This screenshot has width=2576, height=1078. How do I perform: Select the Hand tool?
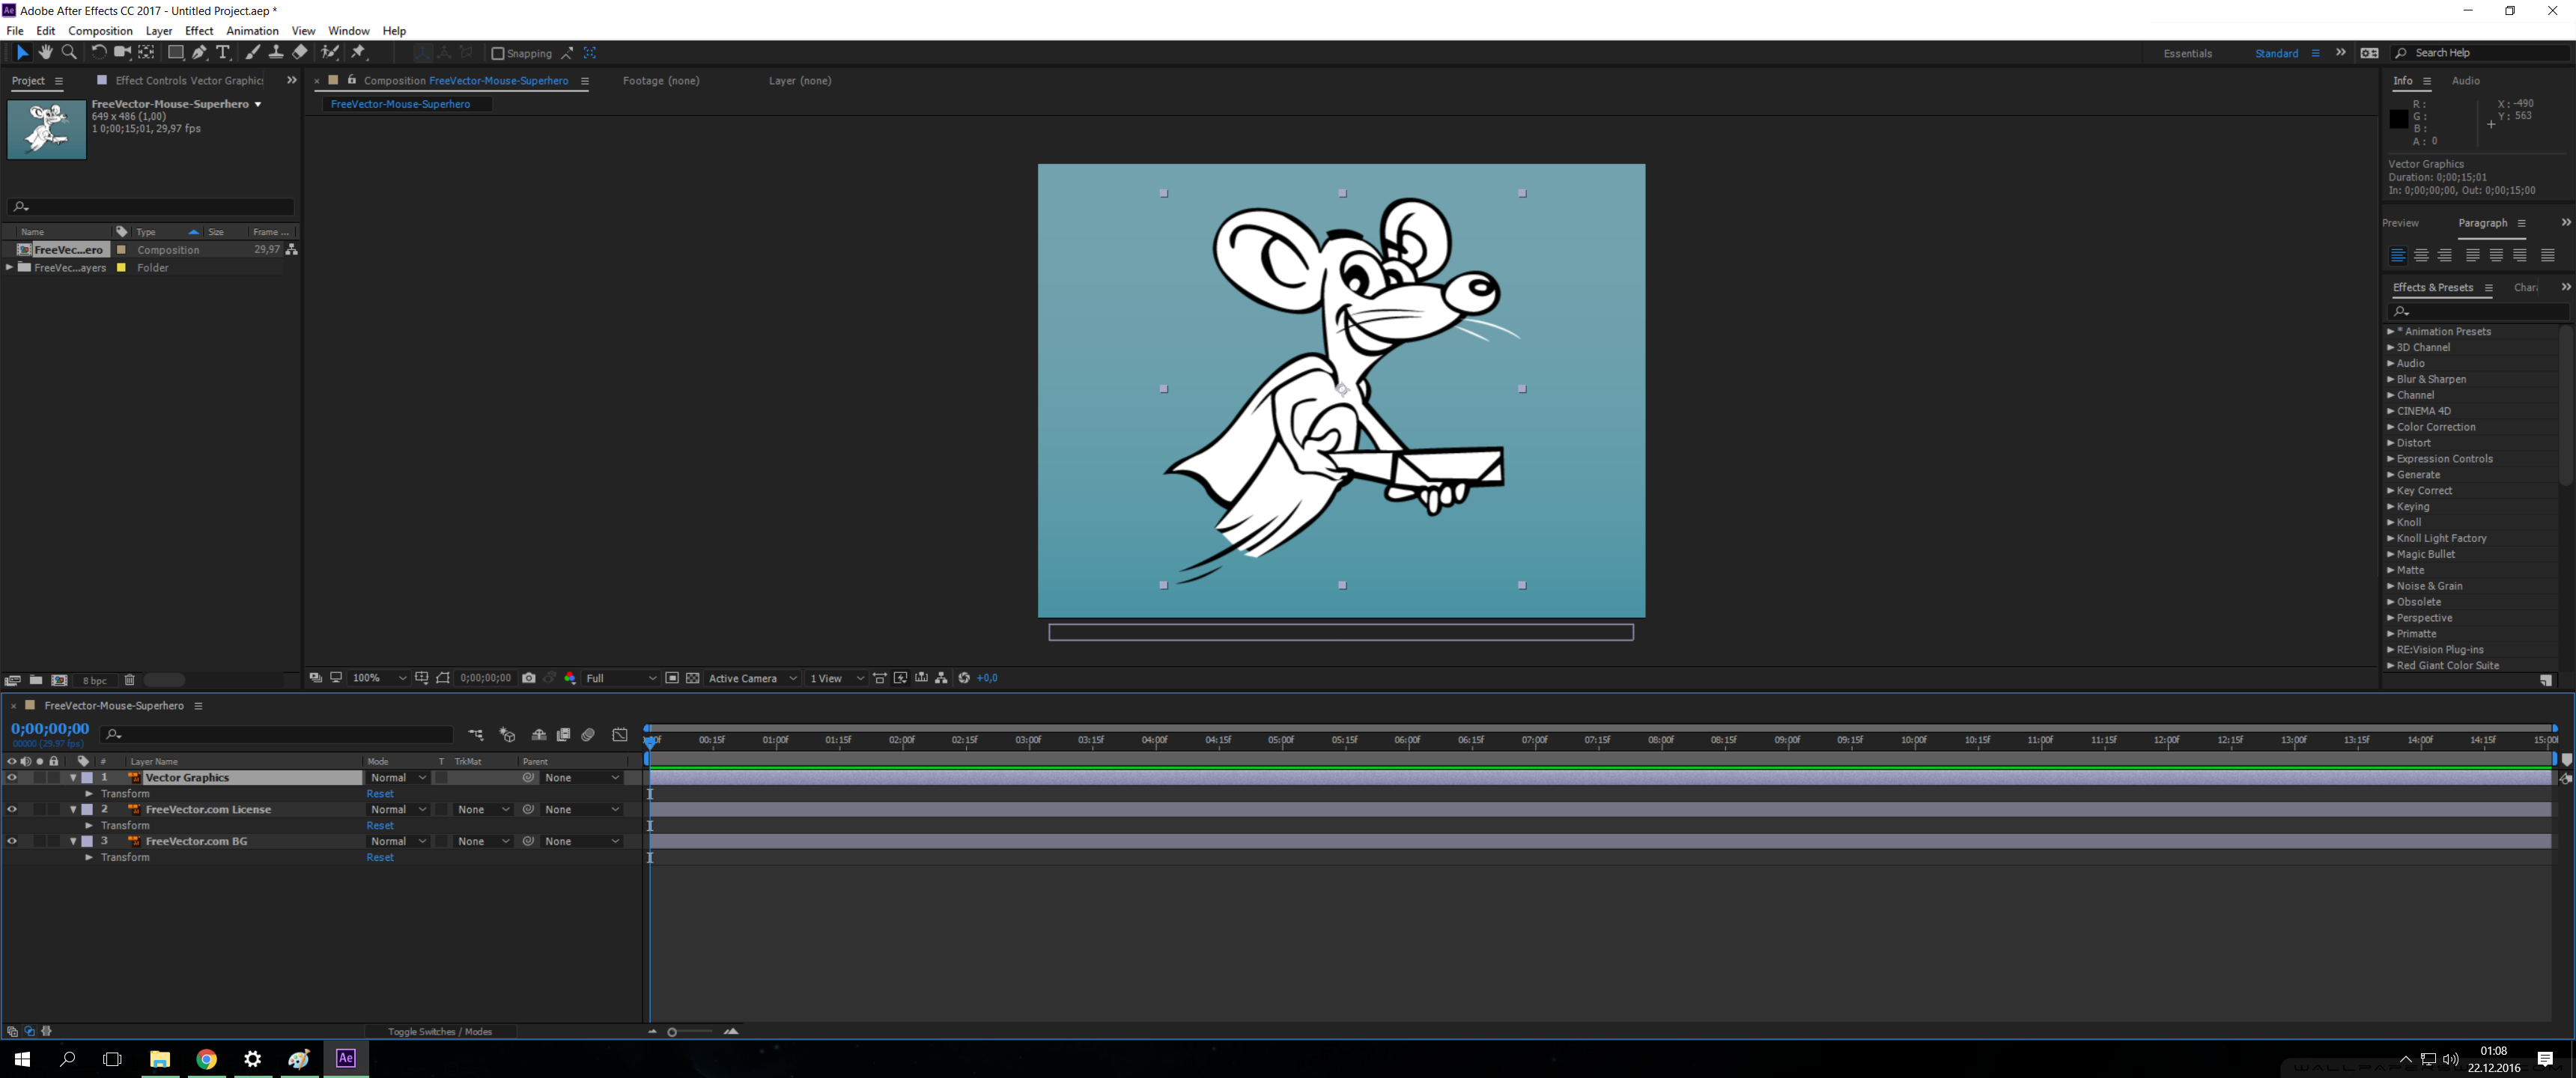click(46, 53)
